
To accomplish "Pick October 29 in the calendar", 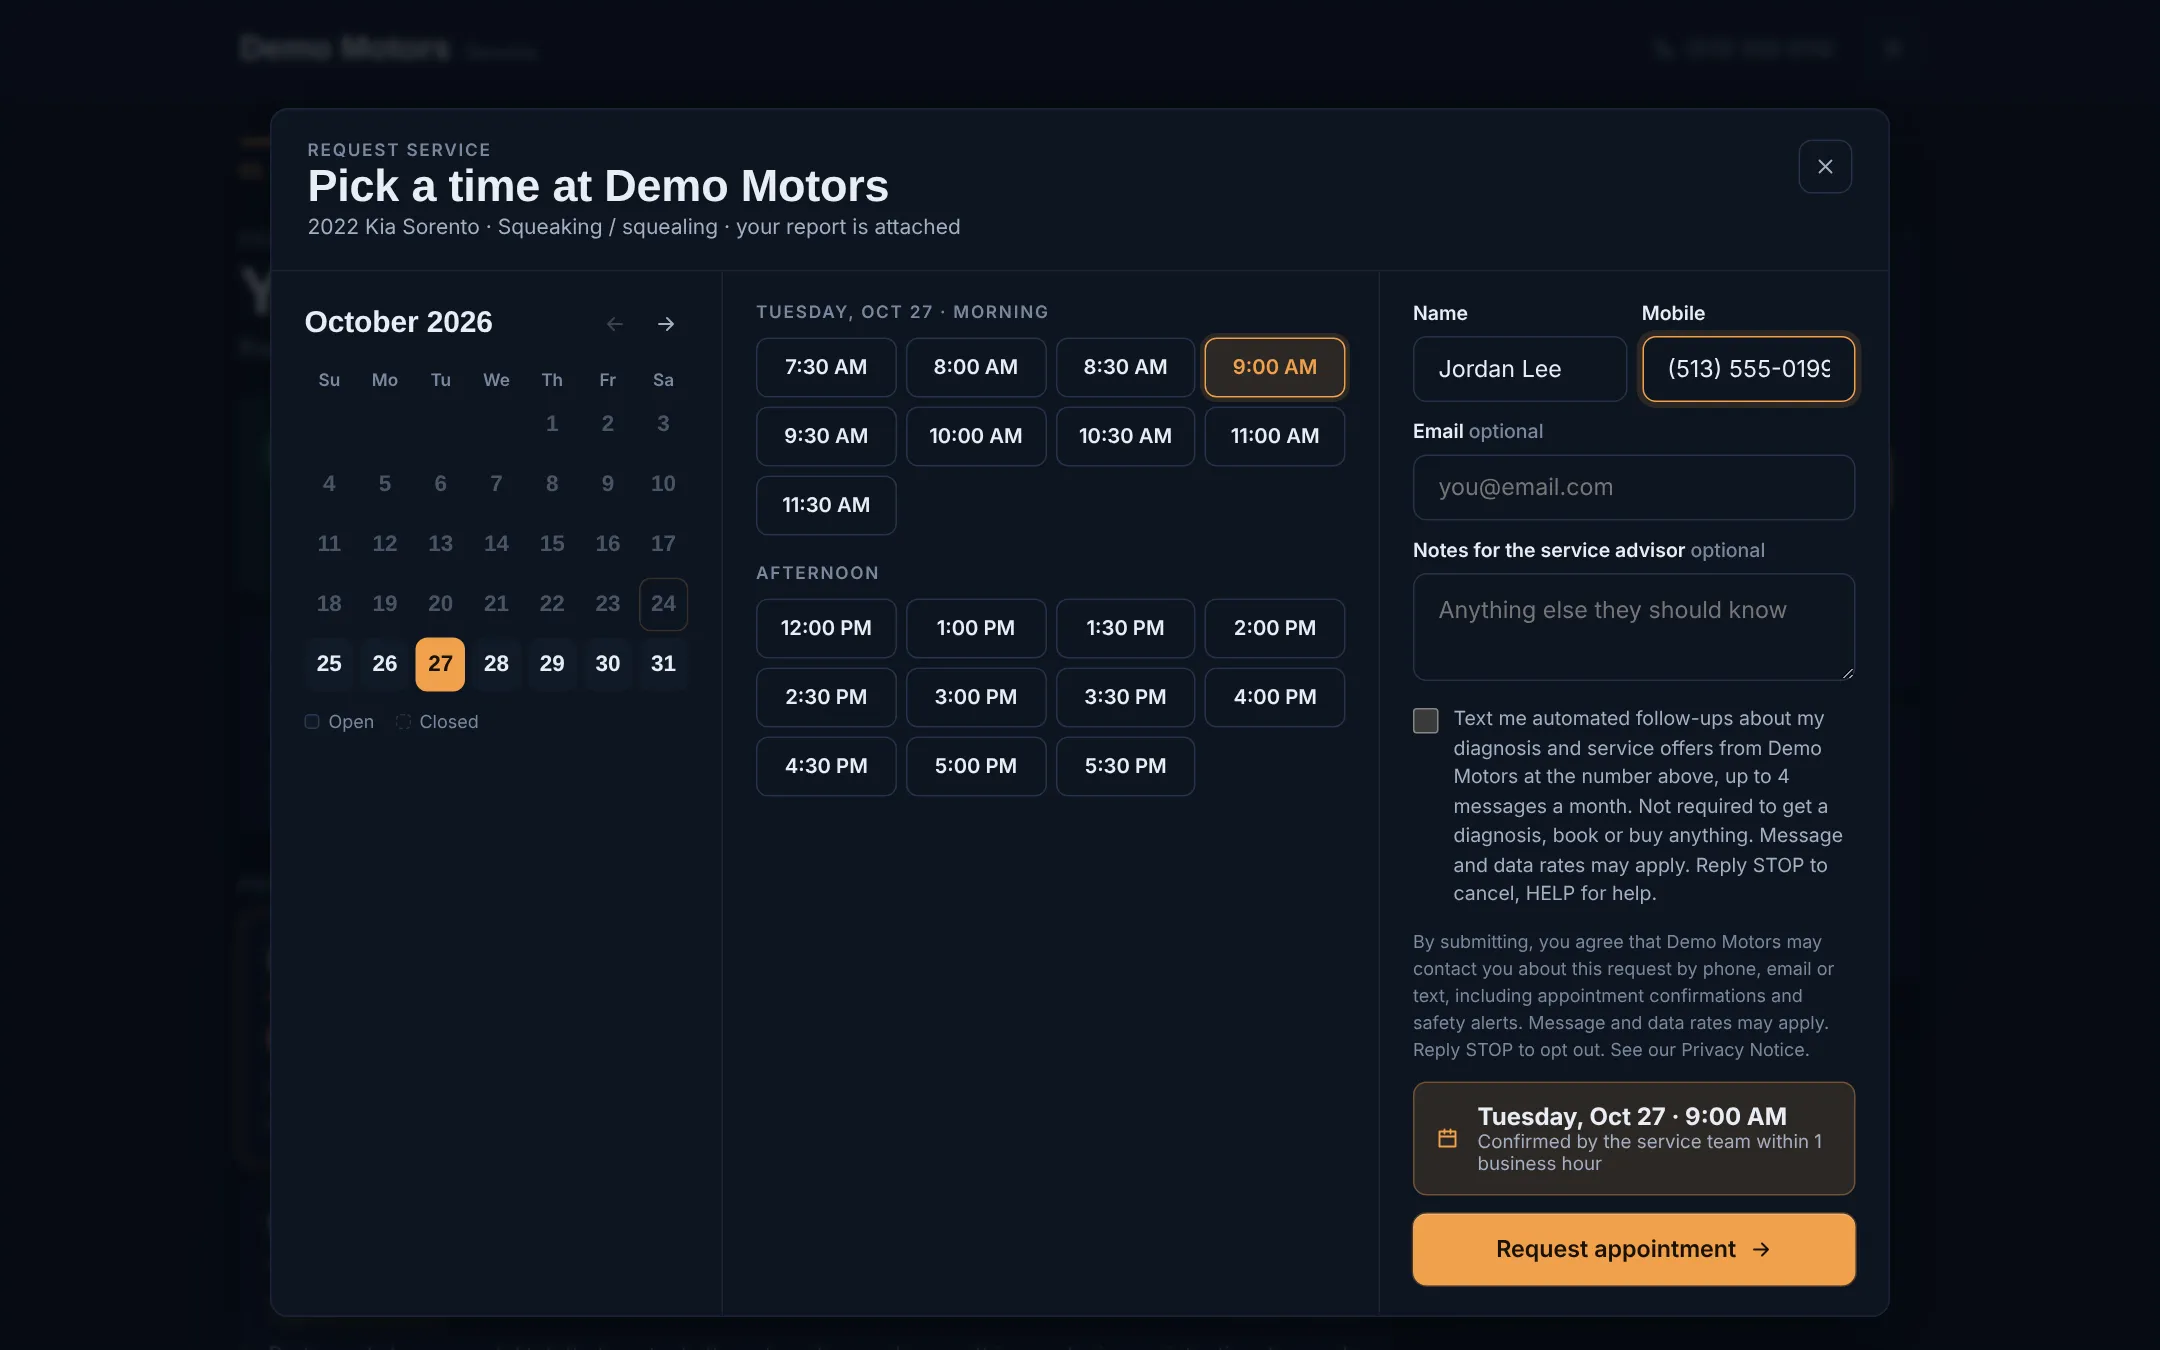I will [x=552, y=663].
